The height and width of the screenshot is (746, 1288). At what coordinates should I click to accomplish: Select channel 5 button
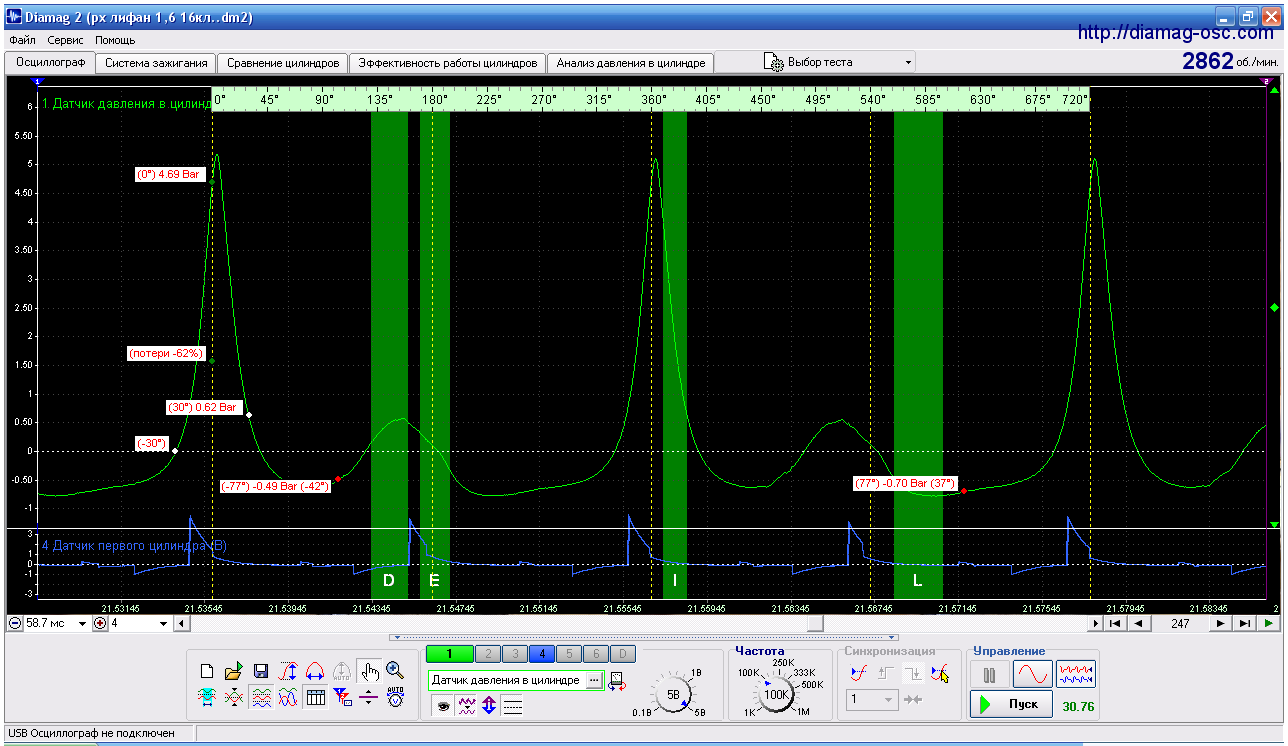(x=568, y=654)
